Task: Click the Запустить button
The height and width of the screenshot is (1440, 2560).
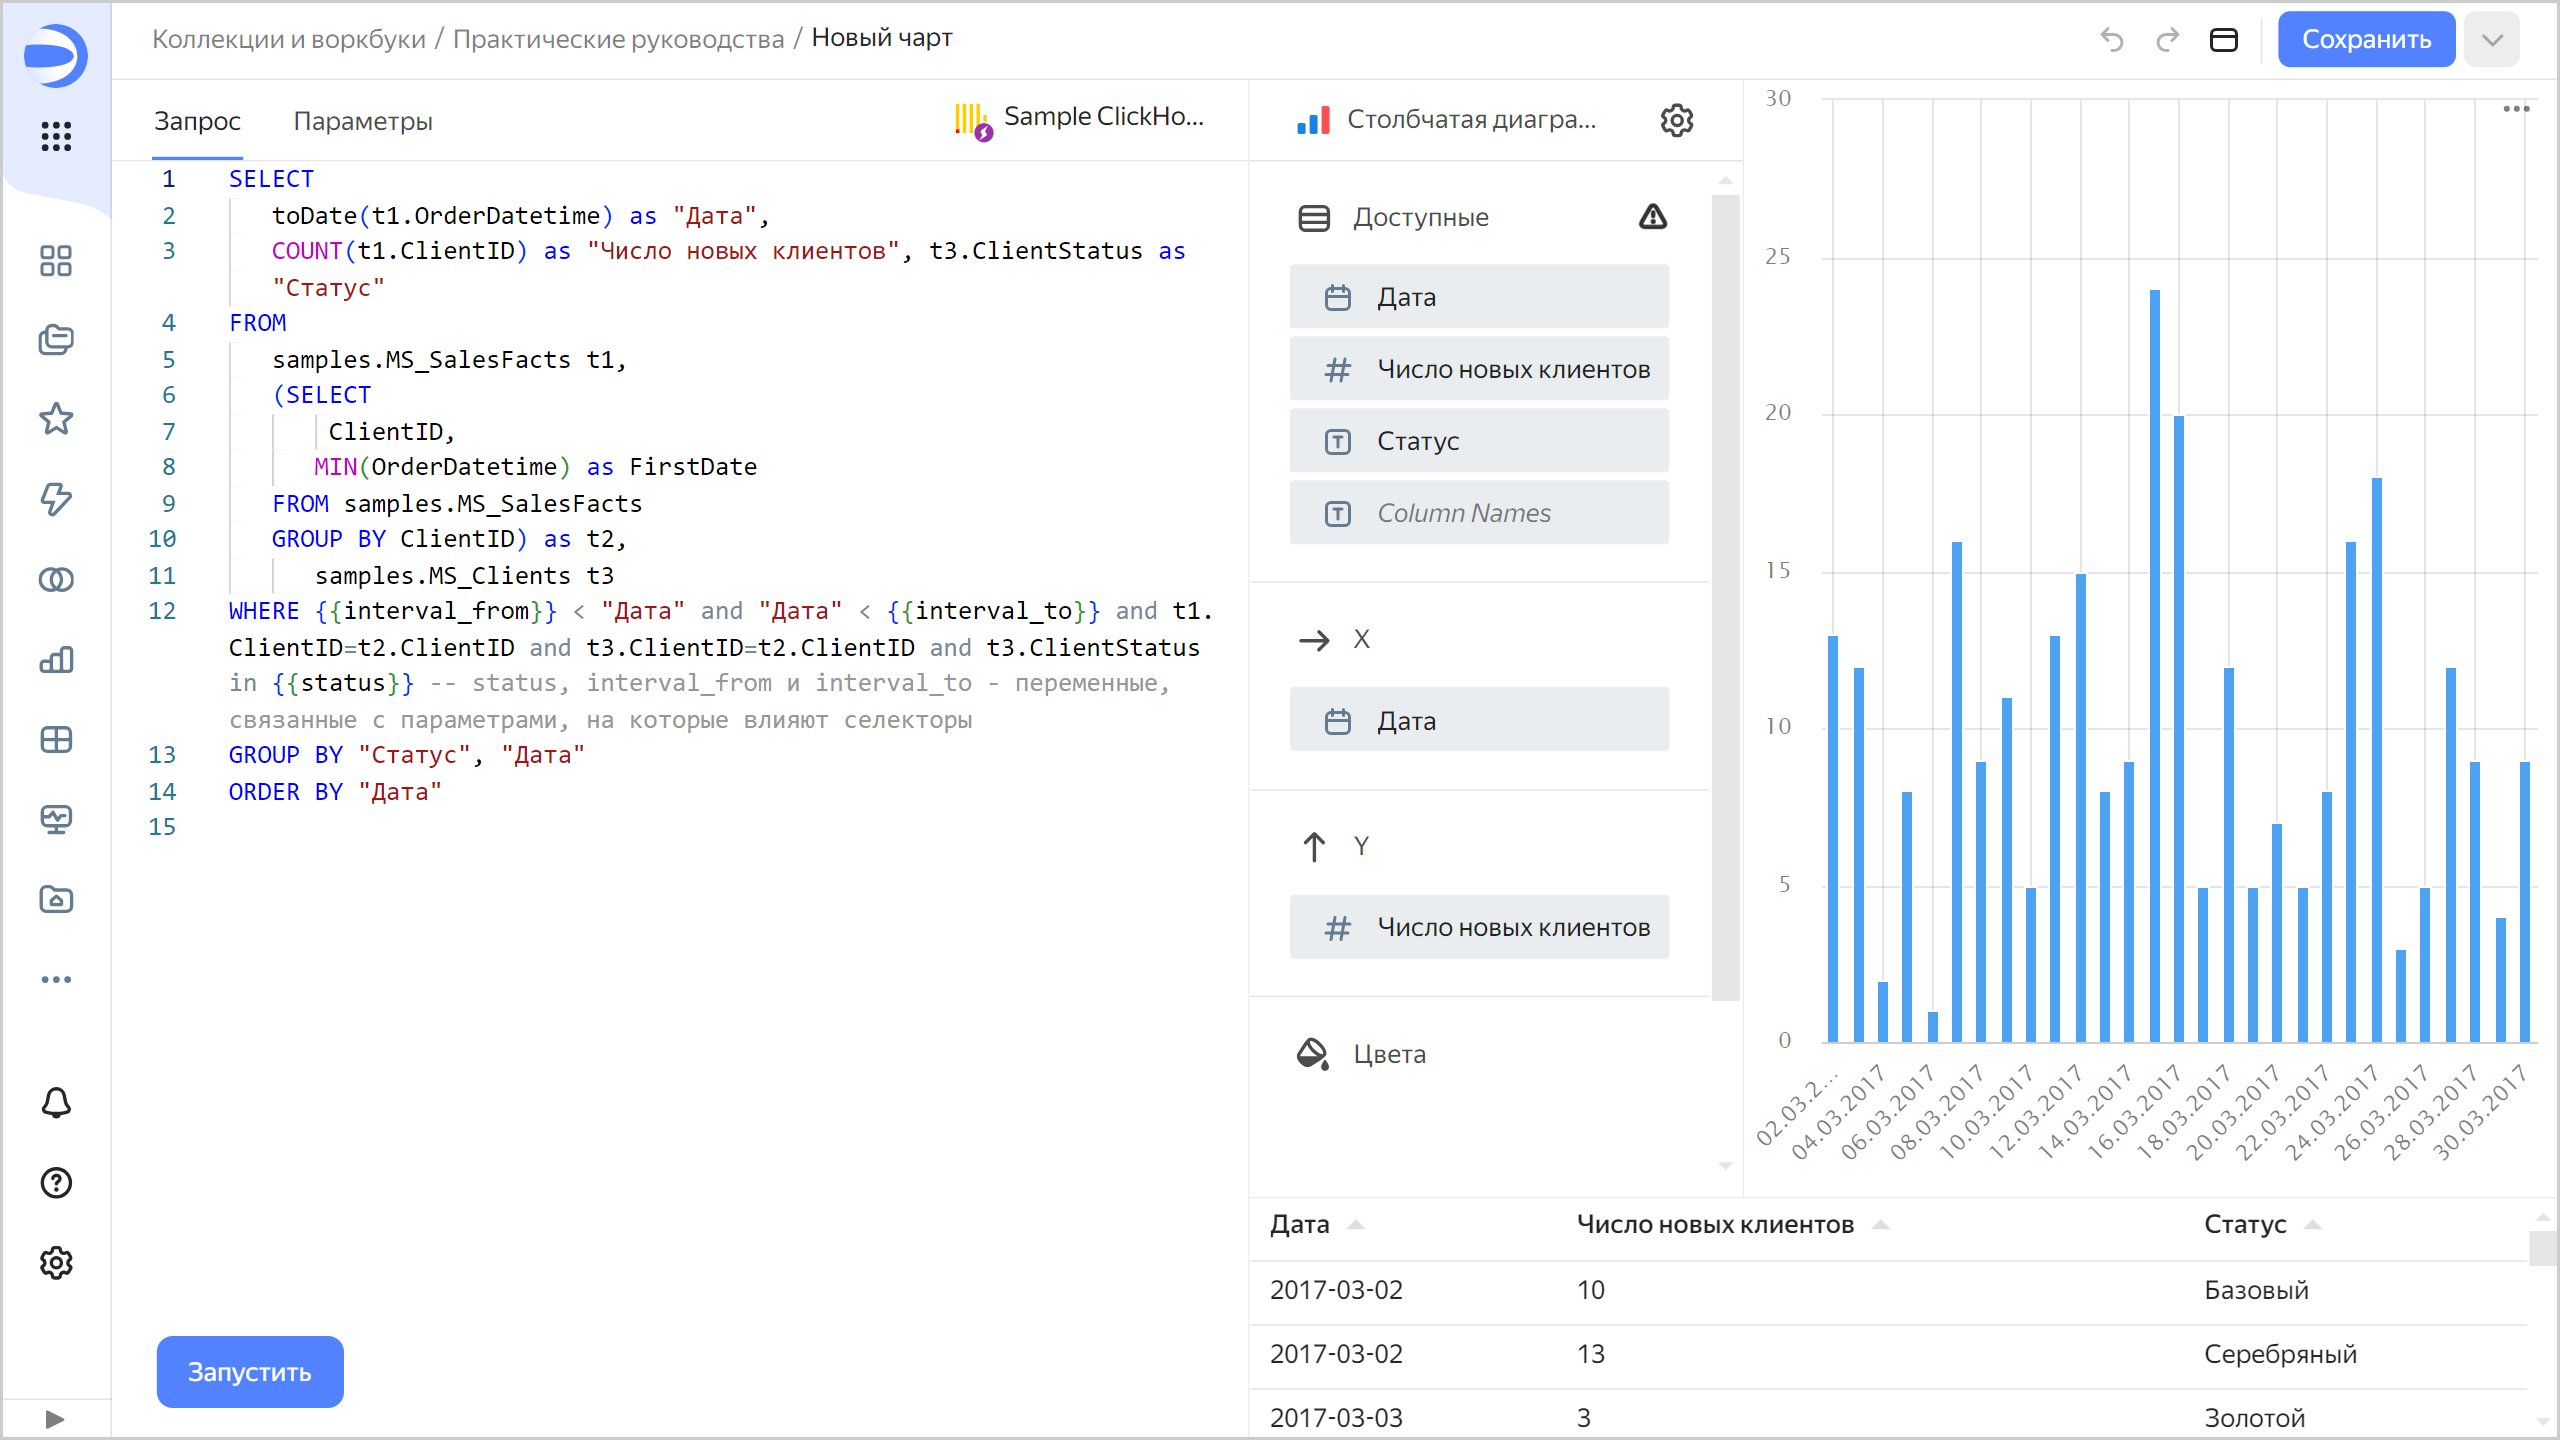Action: [x=249, y=1372]
